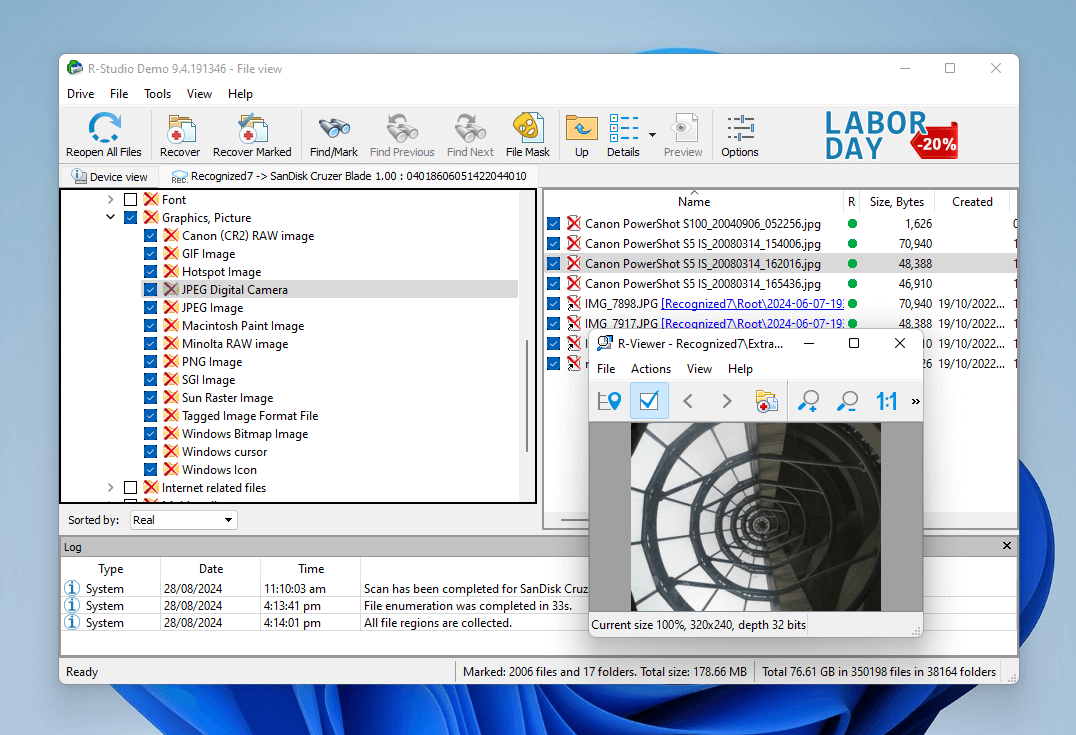Zoom in using the R-Viewer magnifier icon
The width and height of the screenshot is (1076, 735).
(808, 400)
